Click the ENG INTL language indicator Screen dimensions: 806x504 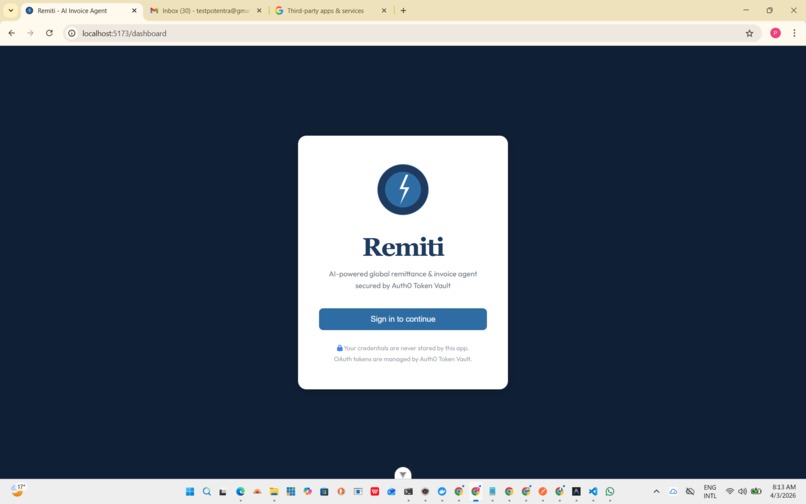[710, 492]
